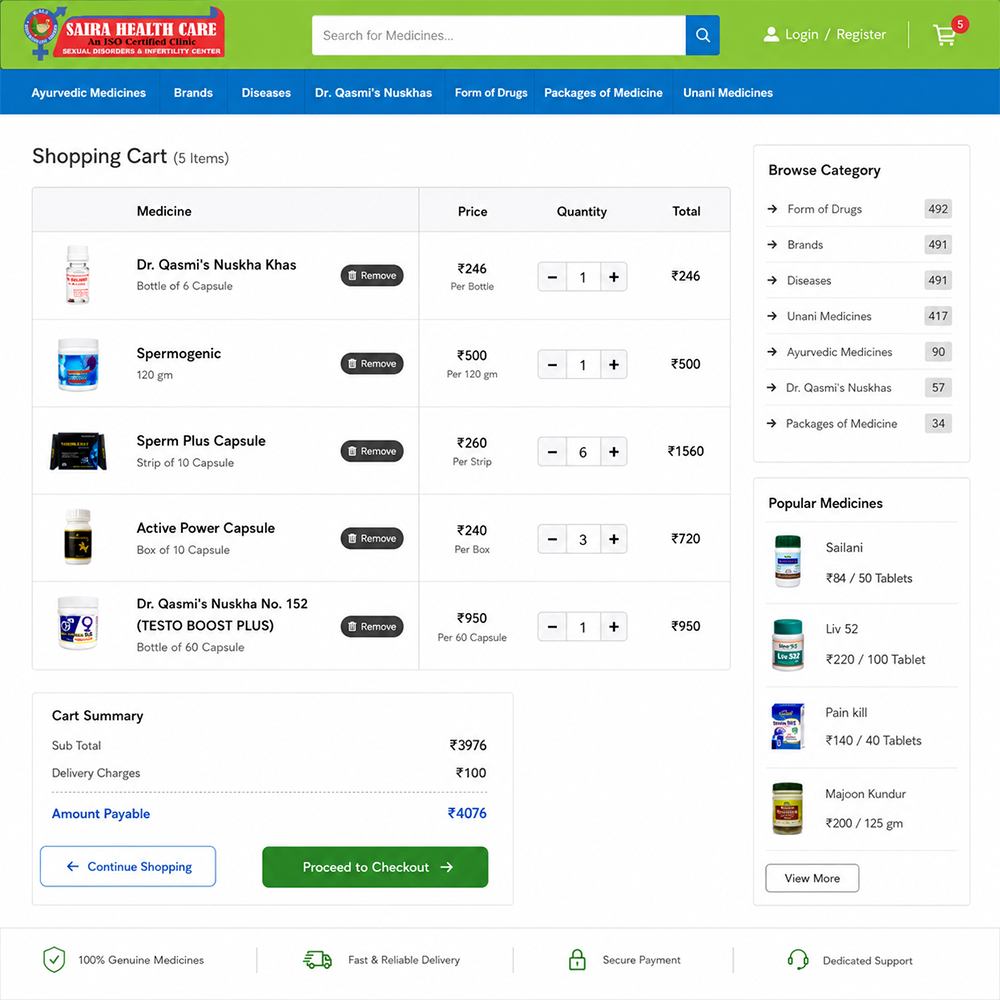Remove Sperm Plus Capsule from cart
This screenshot has height=1000, width=1000.
[x=372, y=451]
